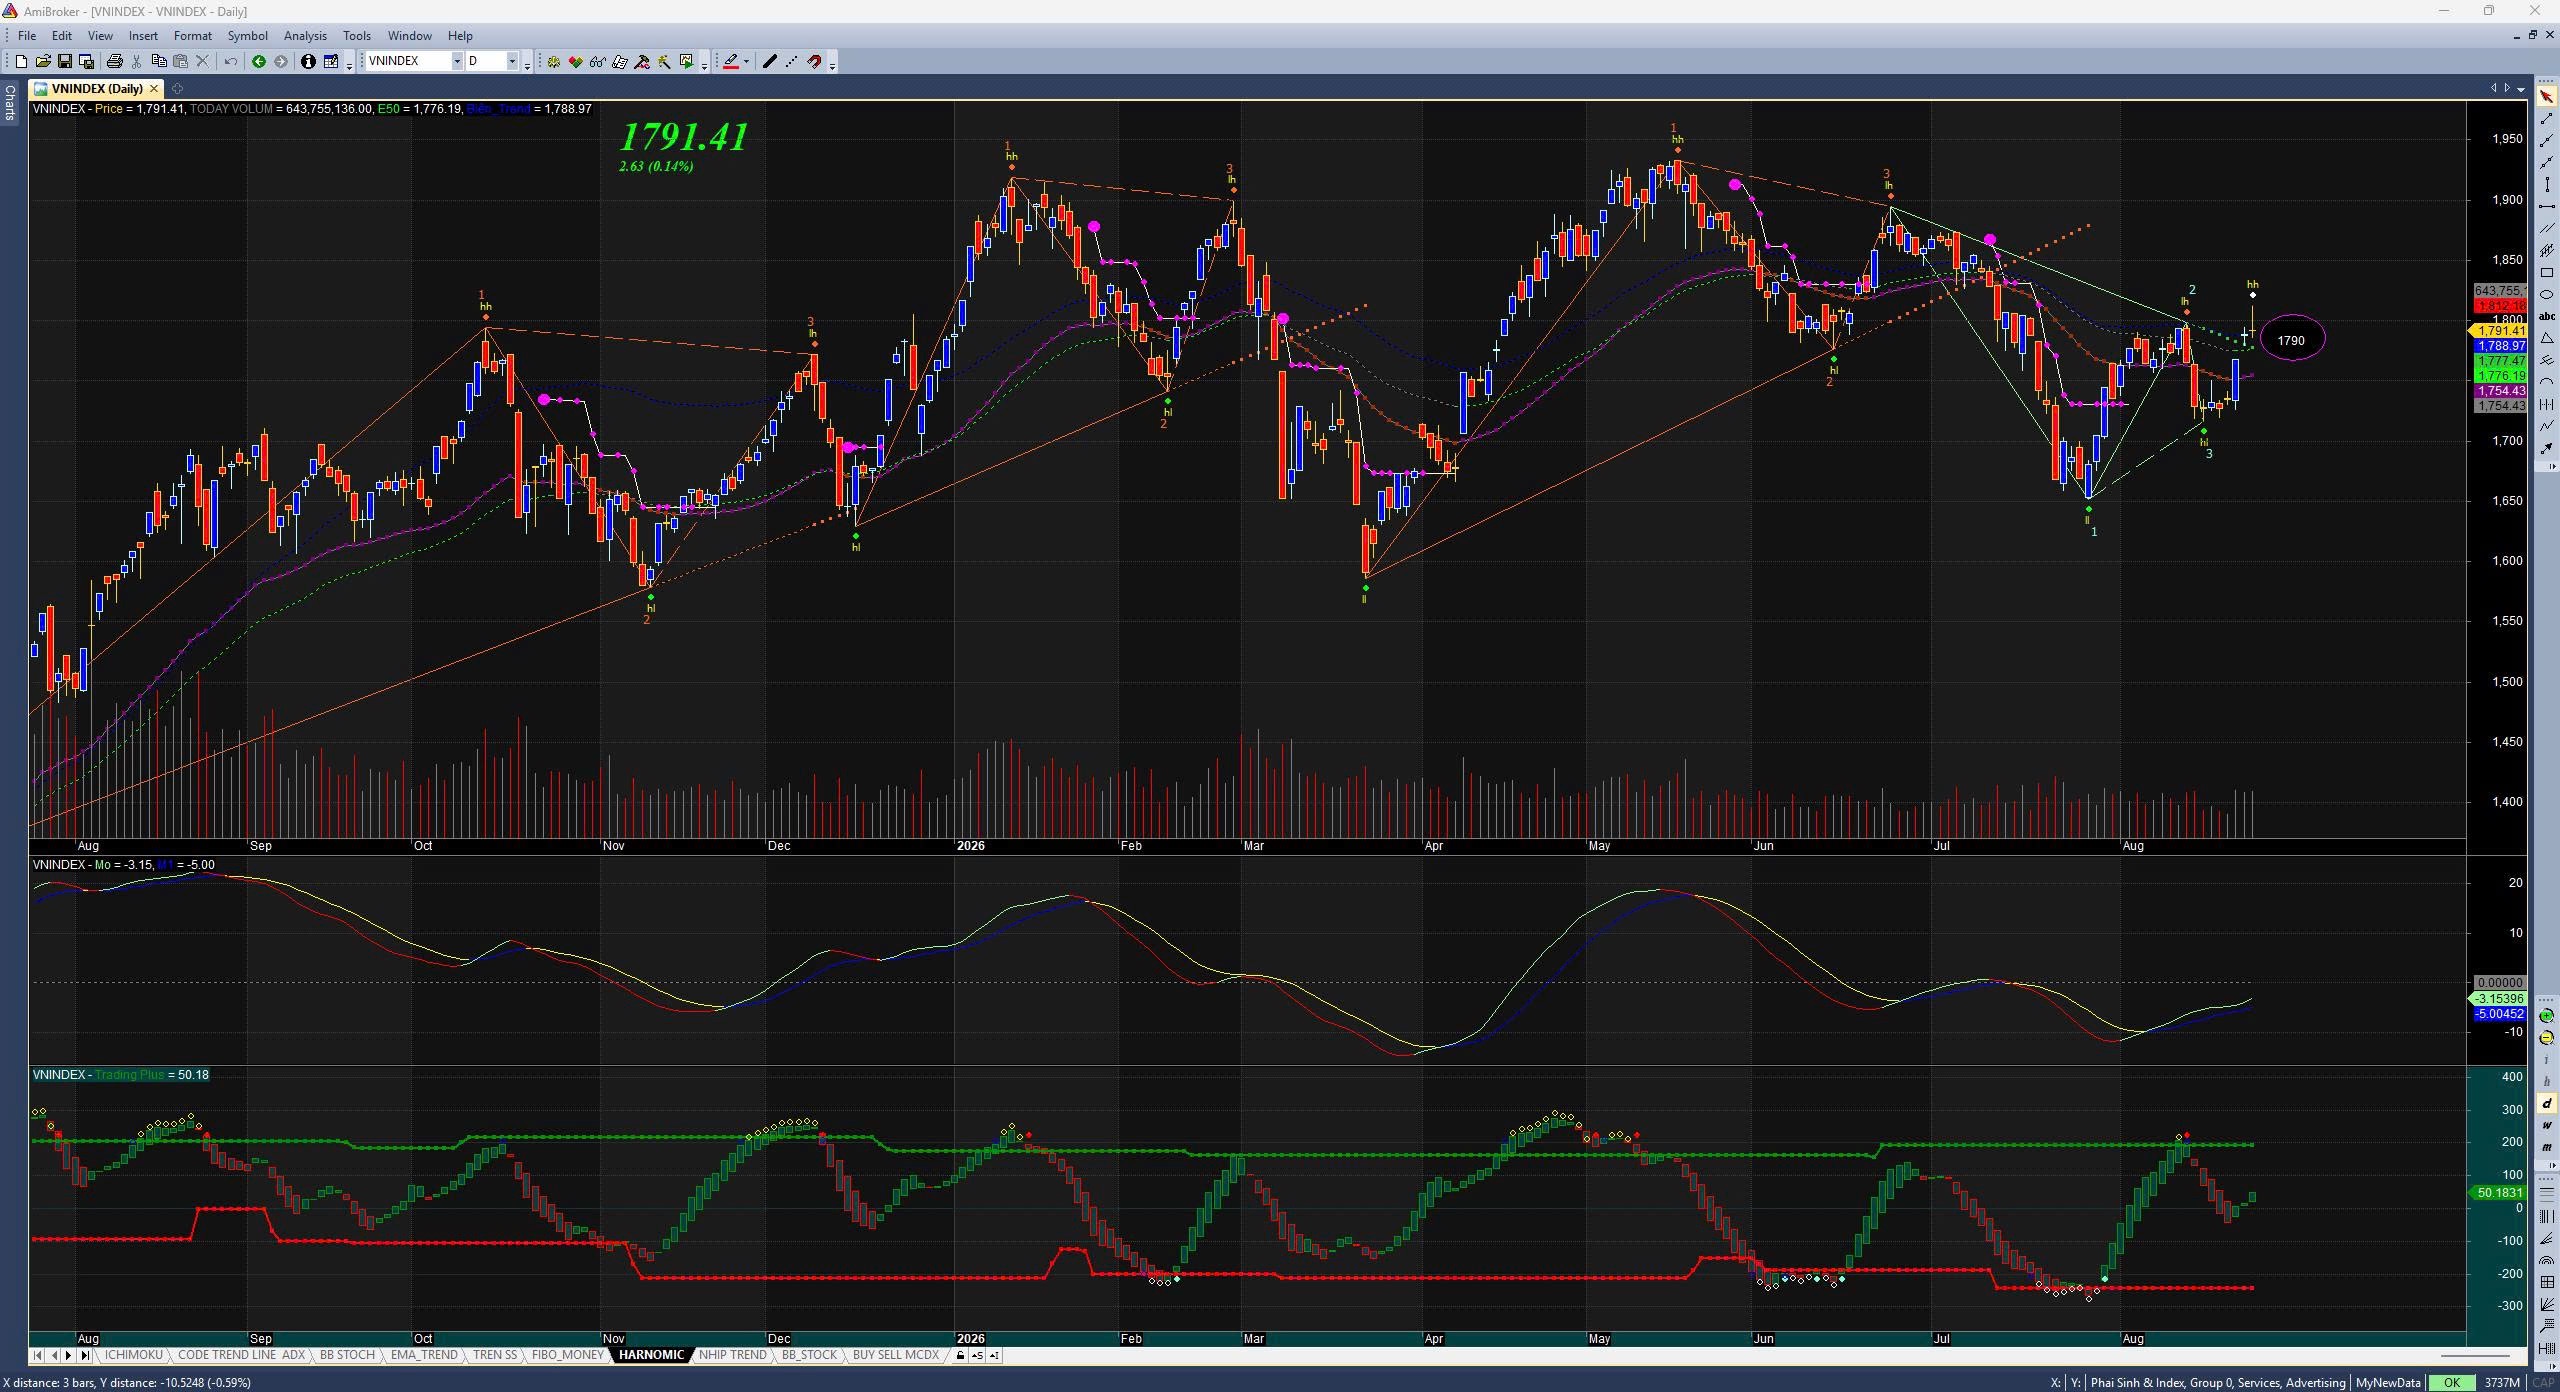Open the Symbol menu

[247, 35]
